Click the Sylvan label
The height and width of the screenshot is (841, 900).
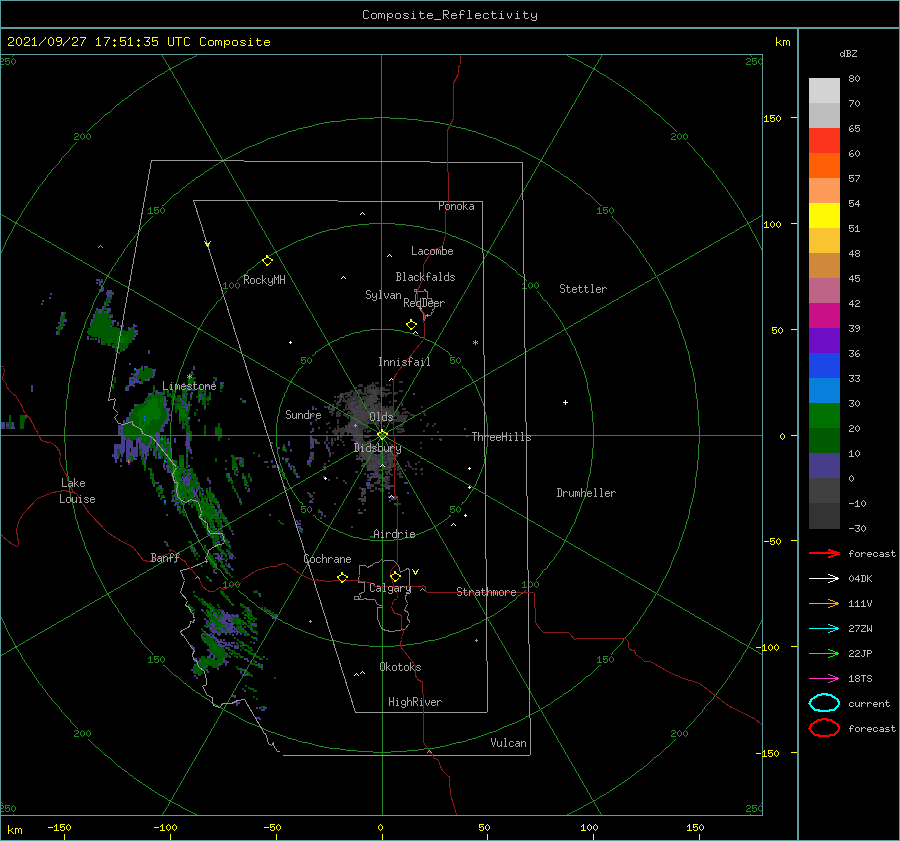point(383,295)
